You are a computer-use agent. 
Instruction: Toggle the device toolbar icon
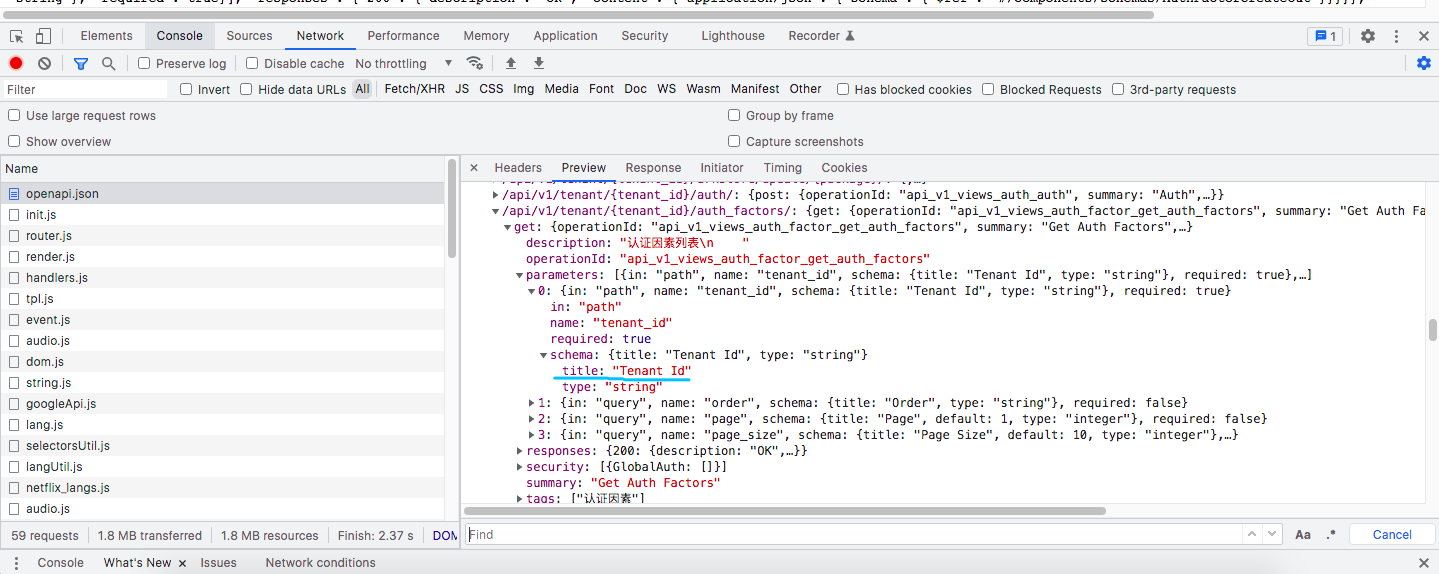pos(43,36)
